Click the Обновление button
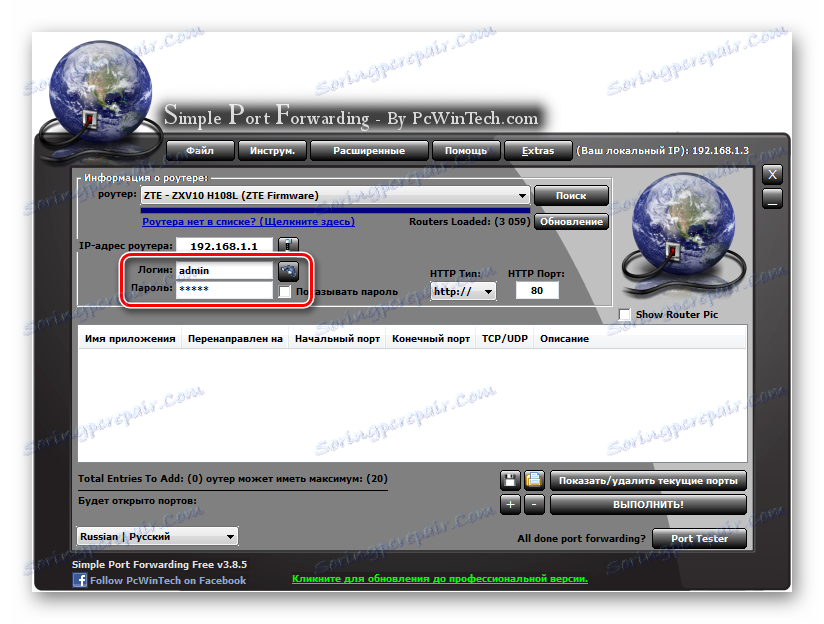 pyautogui.click(x=571, y=221)
